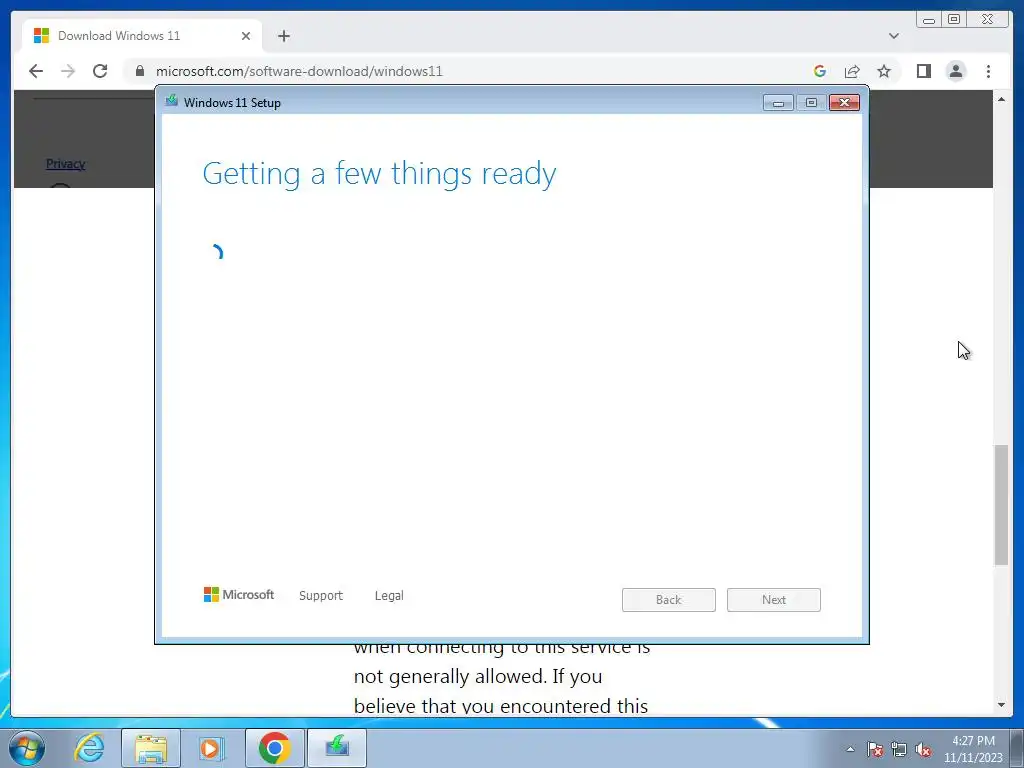Click the address bar URL
Screen dimensions: 1024x768
pos(299,71)
